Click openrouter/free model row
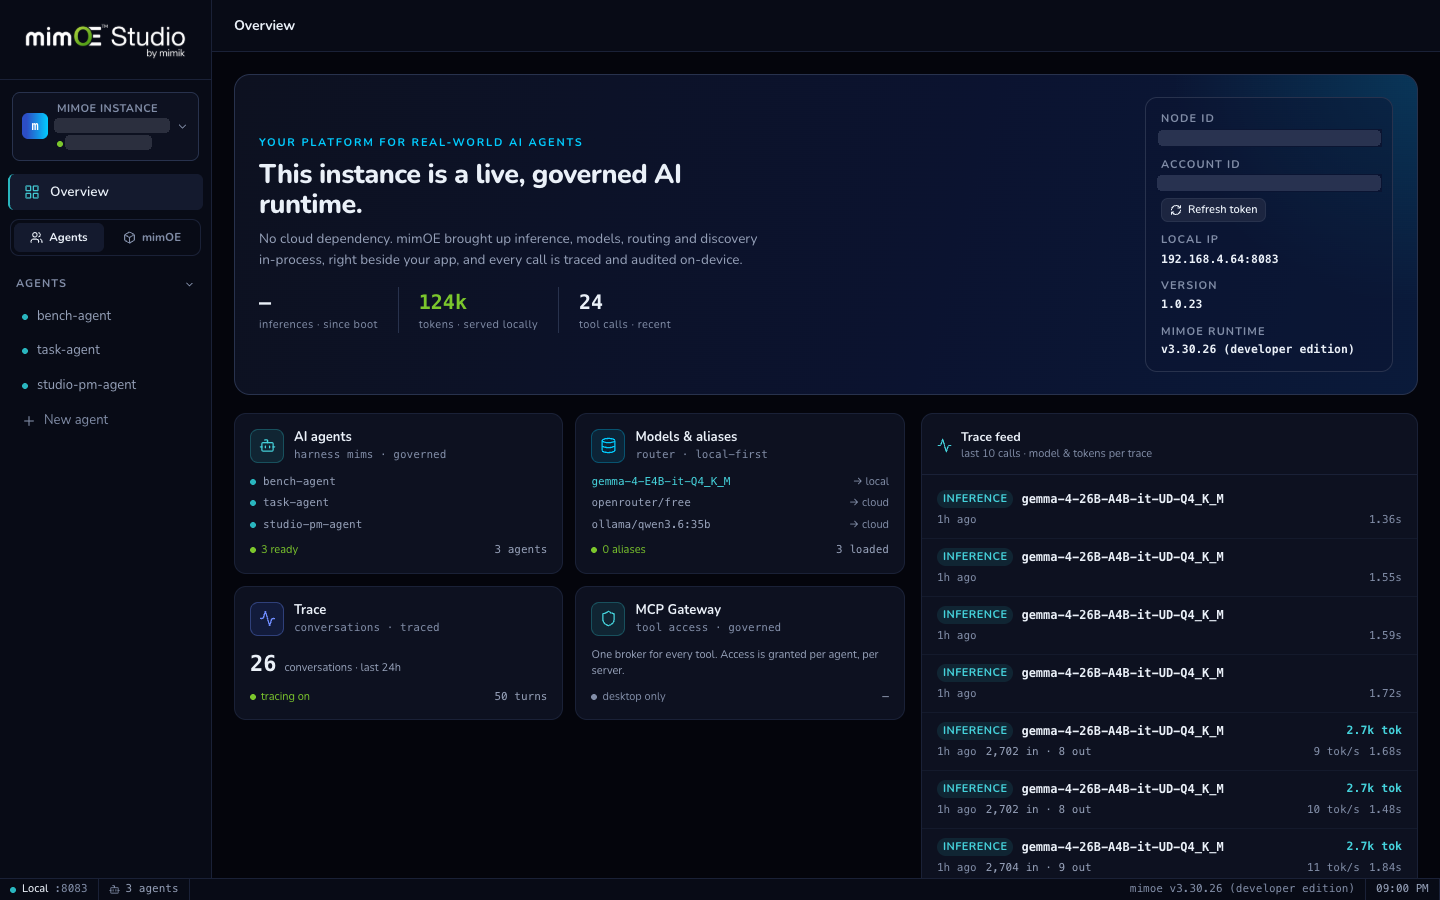Image resolution: width=1440 pixels, height=900 pixels. click(740, 503)
